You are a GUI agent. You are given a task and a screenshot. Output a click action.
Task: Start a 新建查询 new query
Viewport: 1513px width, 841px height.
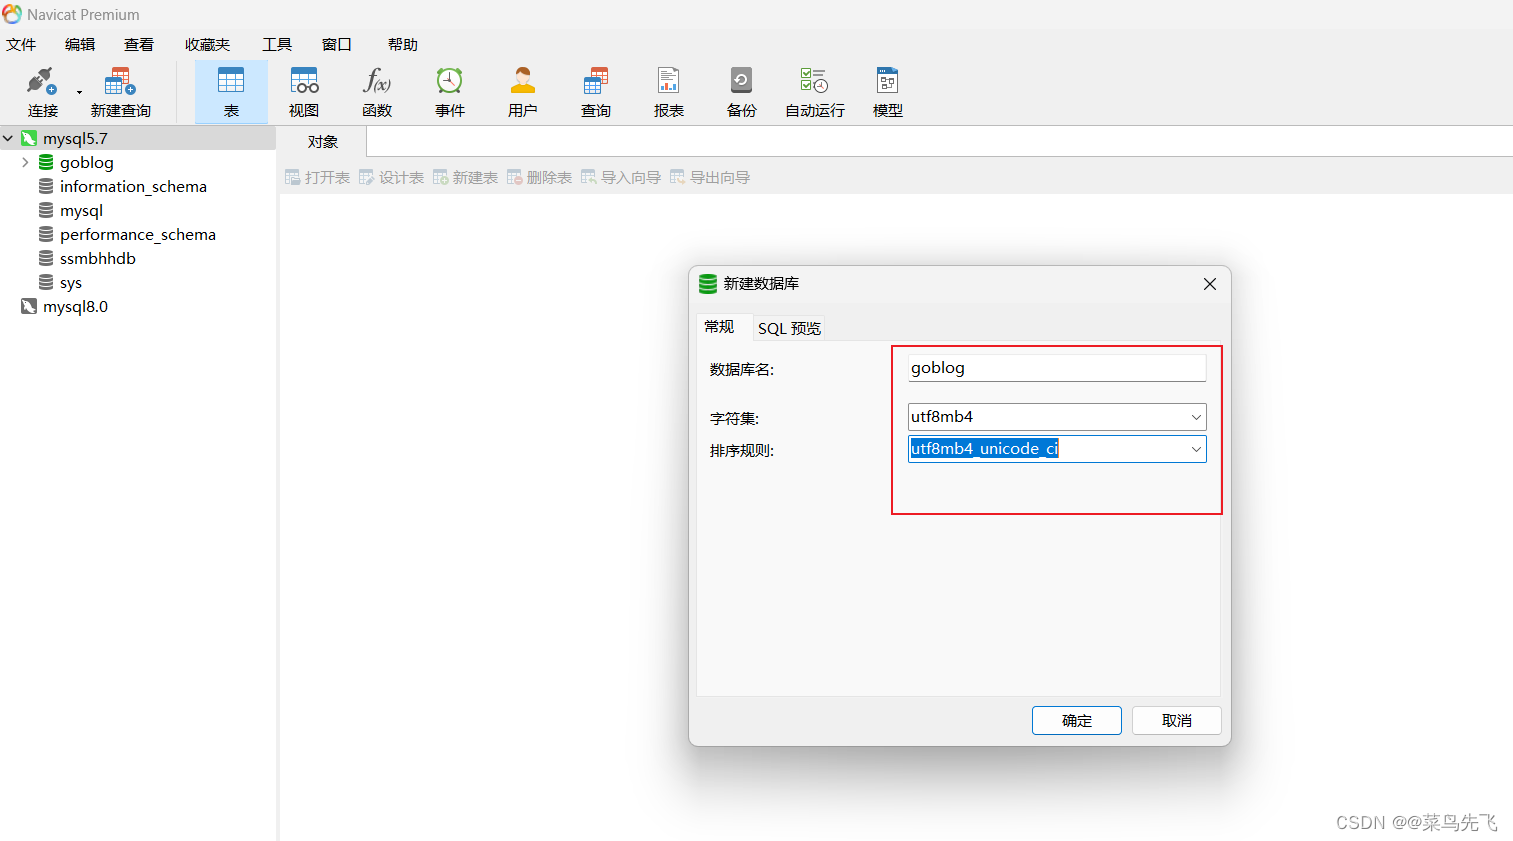pyautogui.click(x=120, y=92)
